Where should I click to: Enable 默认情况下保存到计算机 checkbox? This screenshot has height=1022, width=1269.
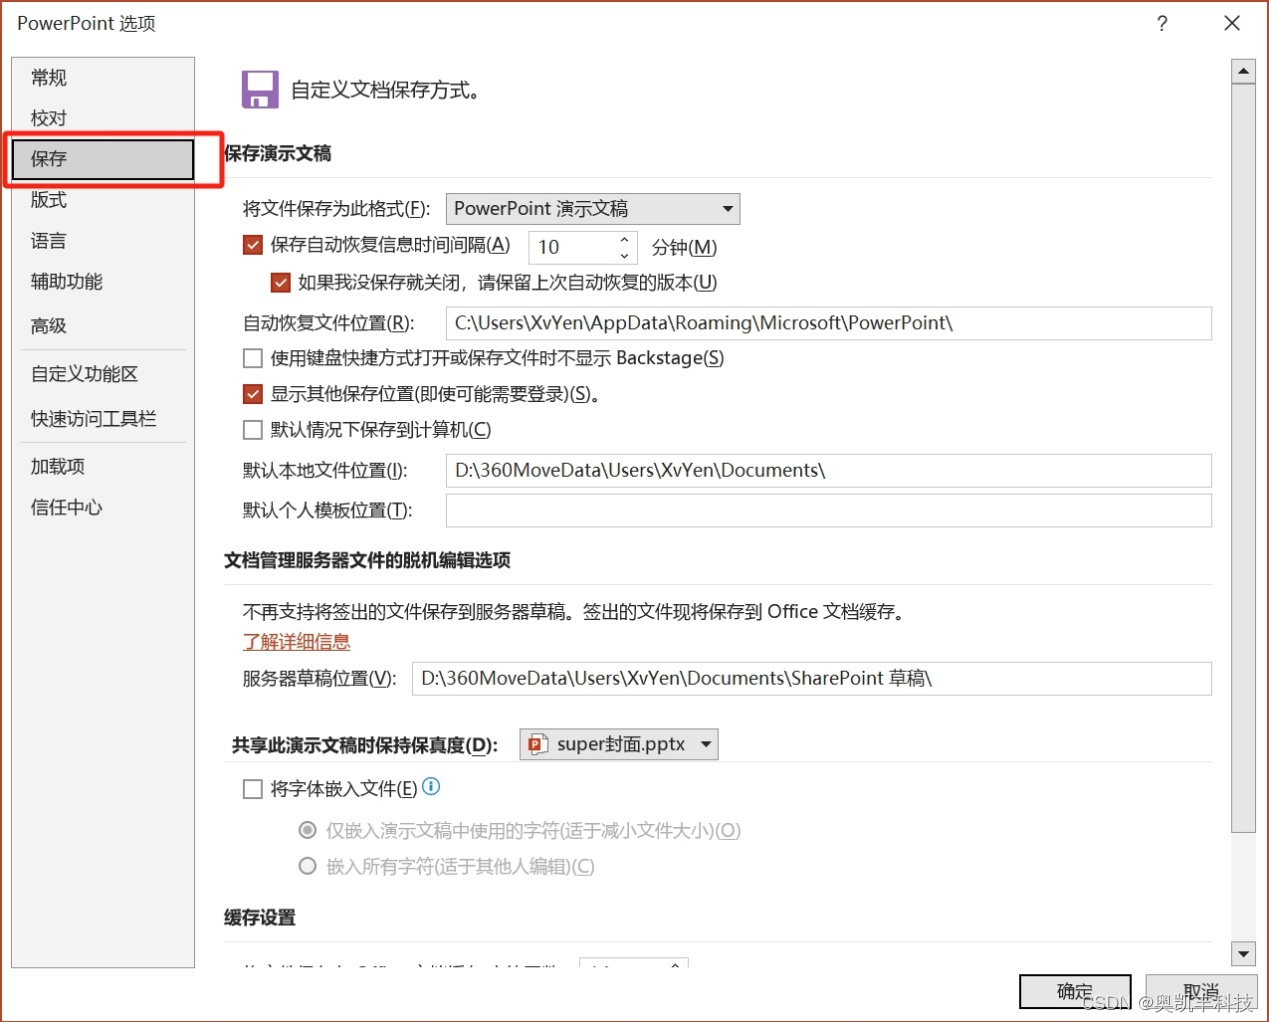pos(253,430)
